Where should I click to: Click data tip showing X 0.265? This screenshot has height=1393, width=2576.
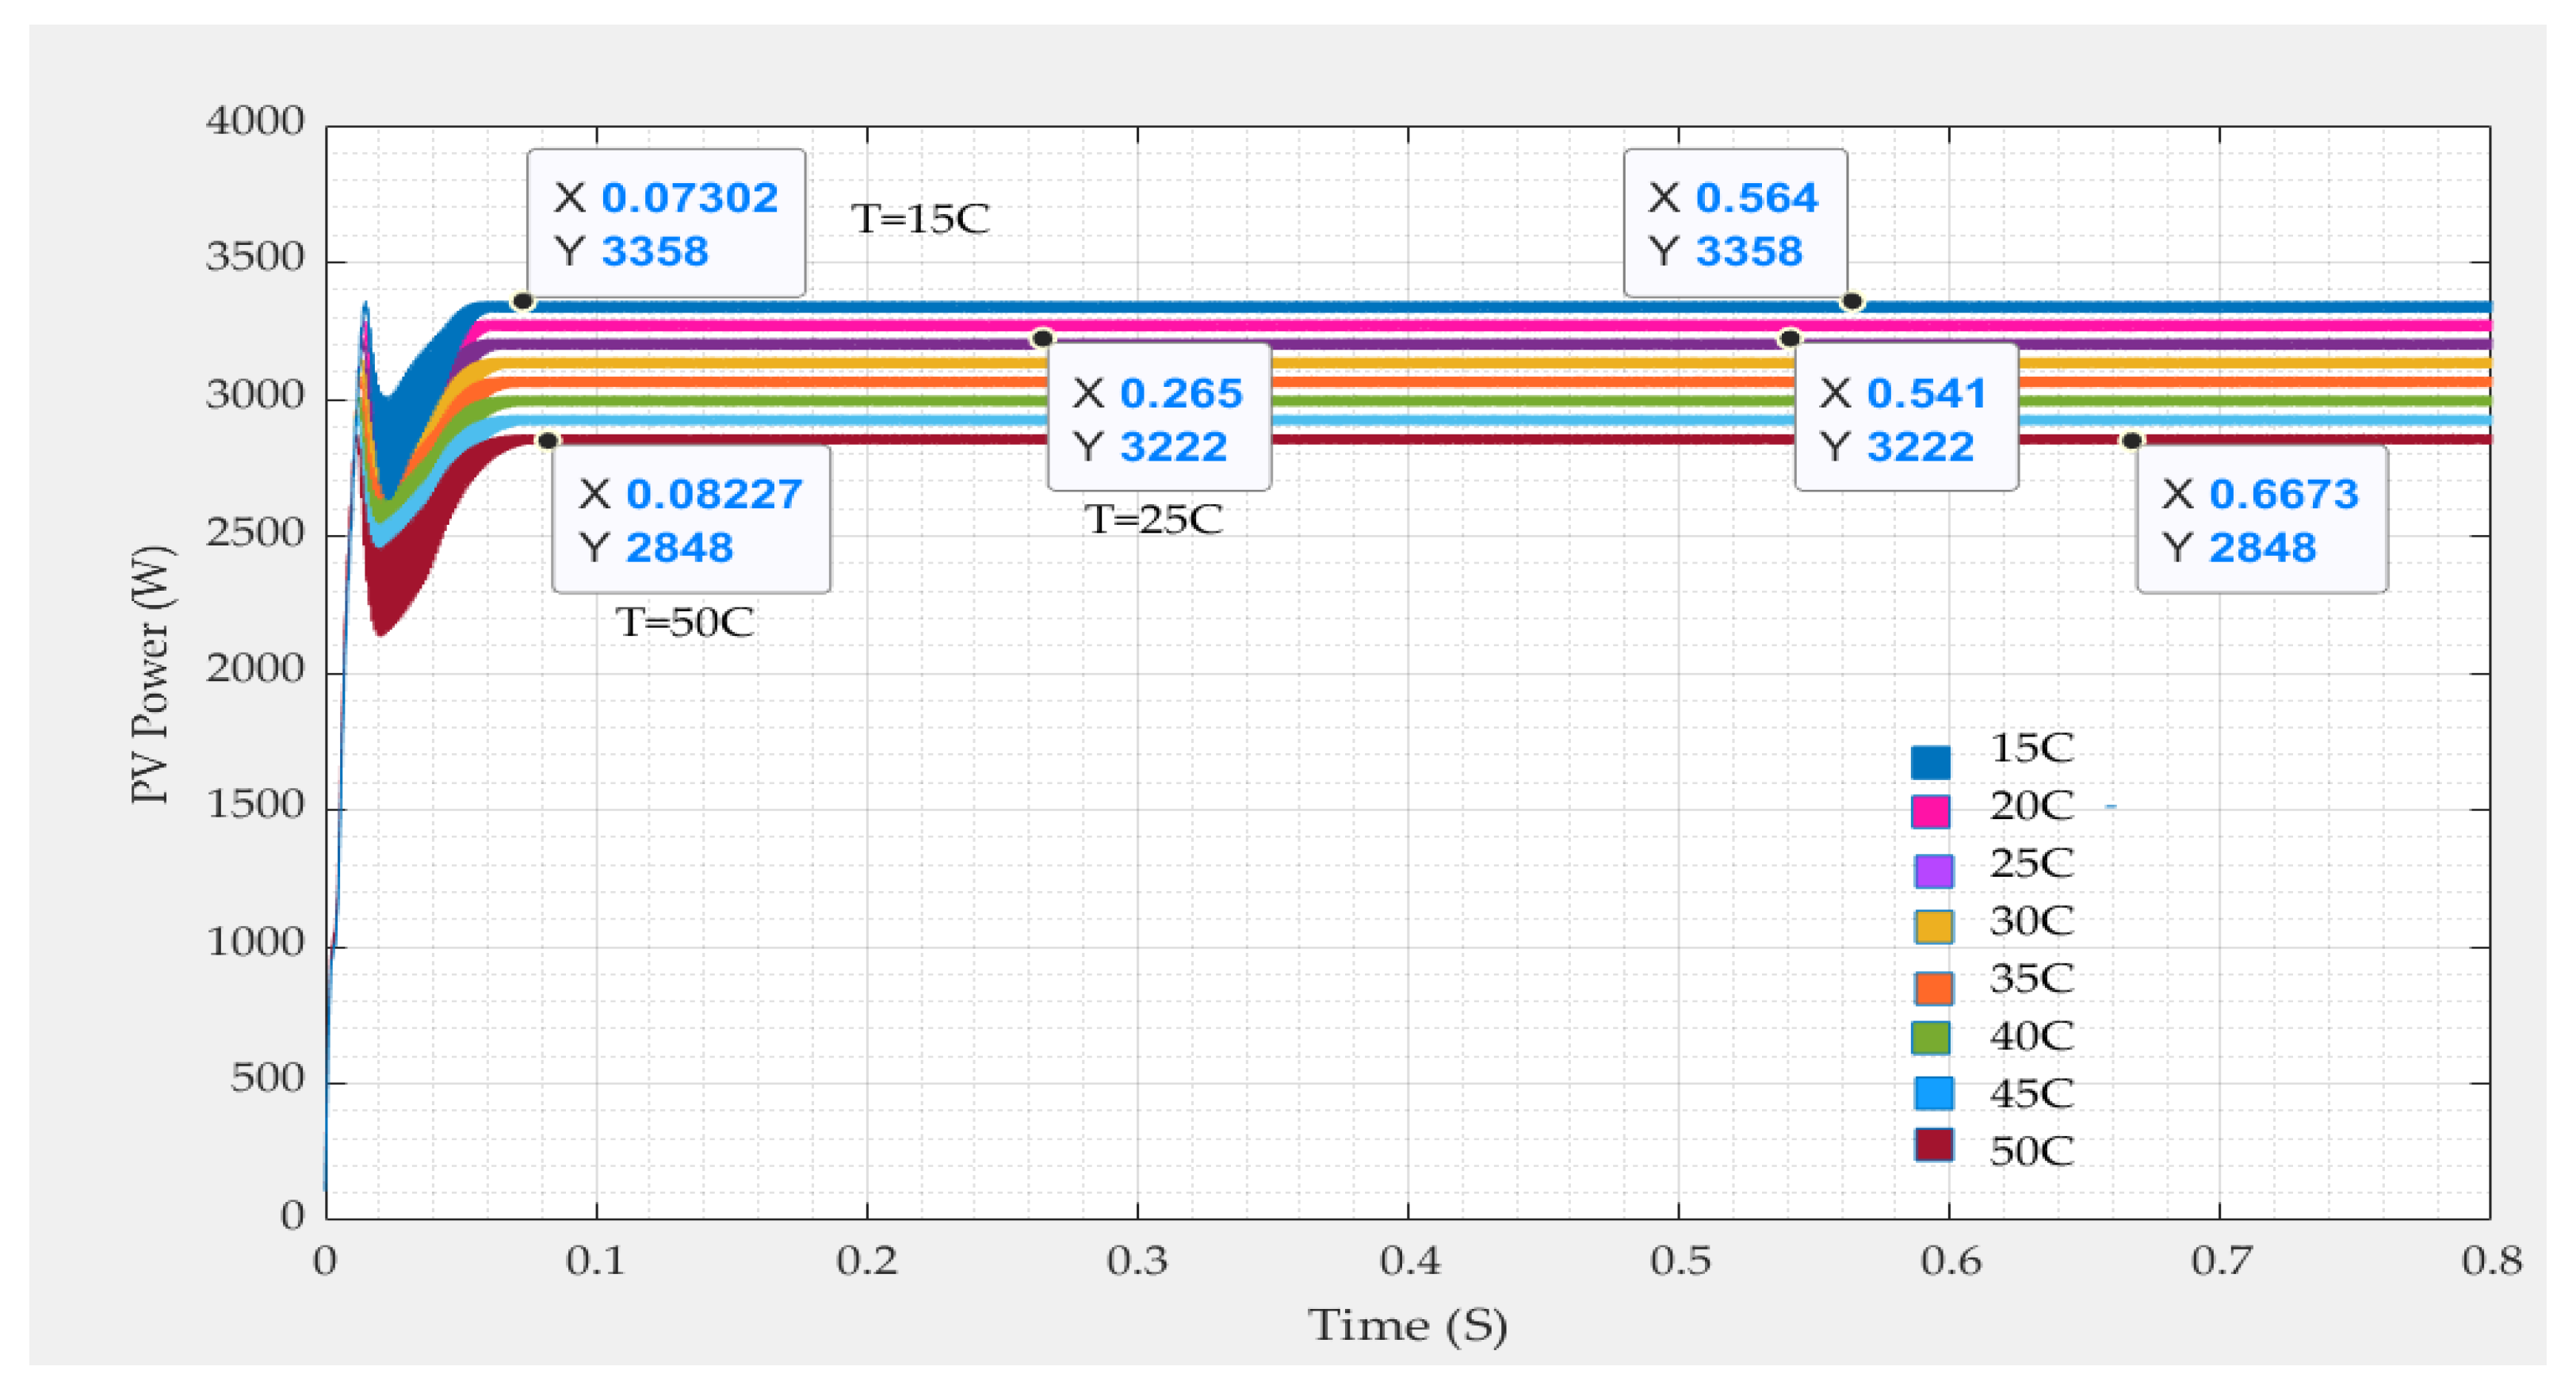tap(1159, 418)
